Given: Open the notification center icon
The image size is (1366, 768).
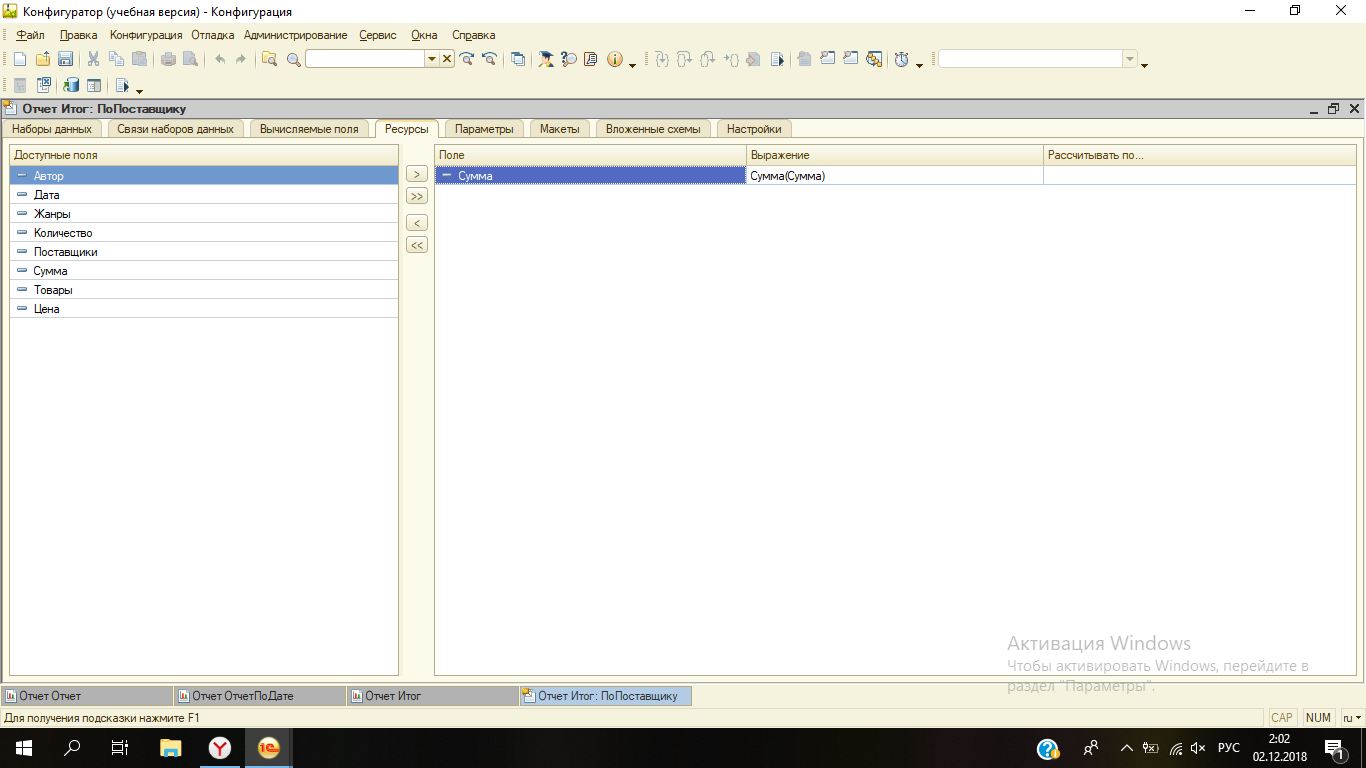Looking at the screenshot, I should pyautogui.click(x=1334, y=748).
